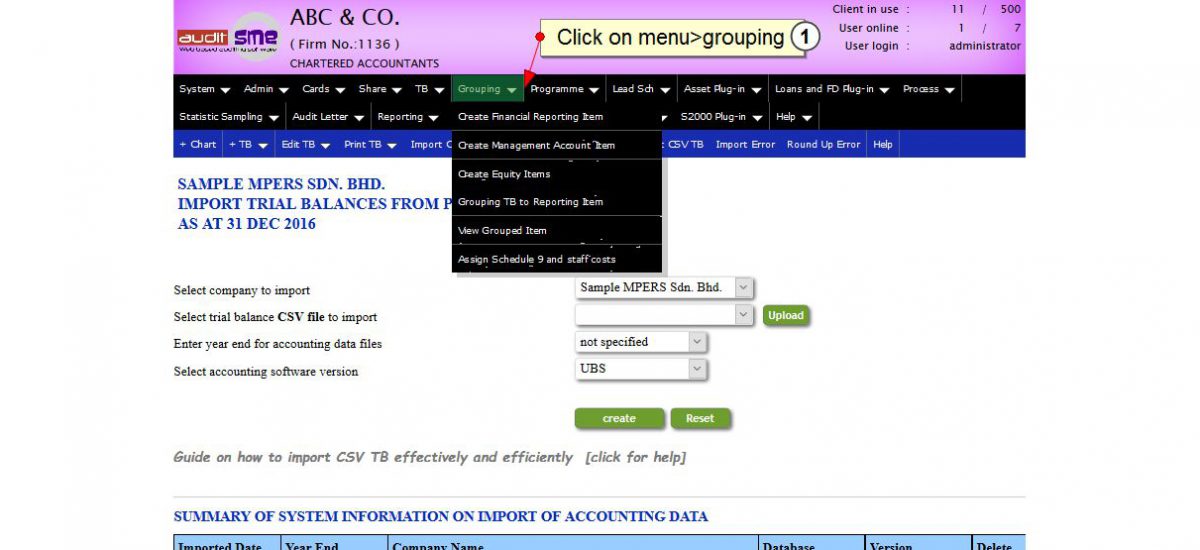The height and width of the screenshot is (550, 1200).
Task: Expand the year end dropdown
Action: 642,342
